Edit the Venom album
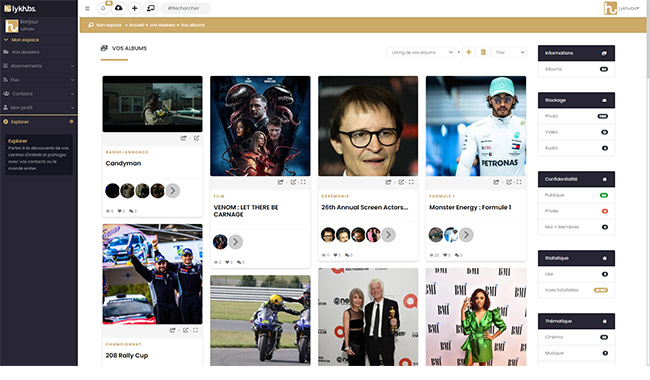650x380 pixels. [293, 182]
